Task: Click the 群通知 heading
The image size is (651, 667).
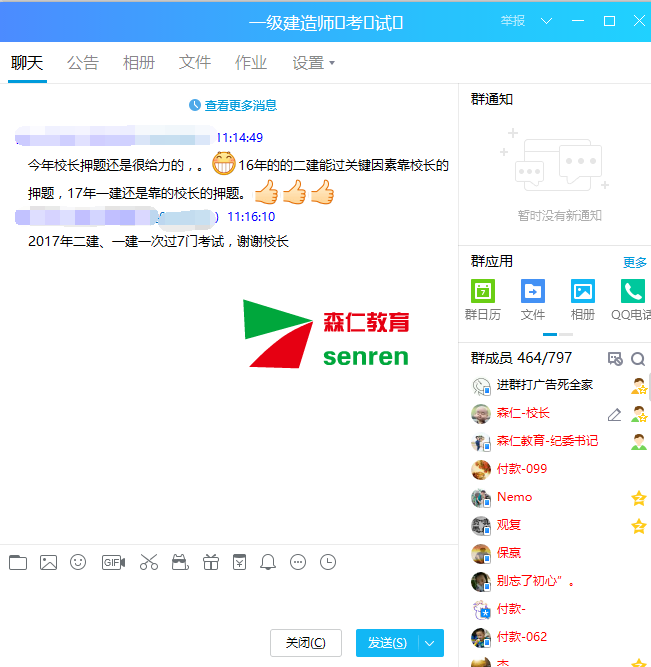Action: tap(491, 100)
